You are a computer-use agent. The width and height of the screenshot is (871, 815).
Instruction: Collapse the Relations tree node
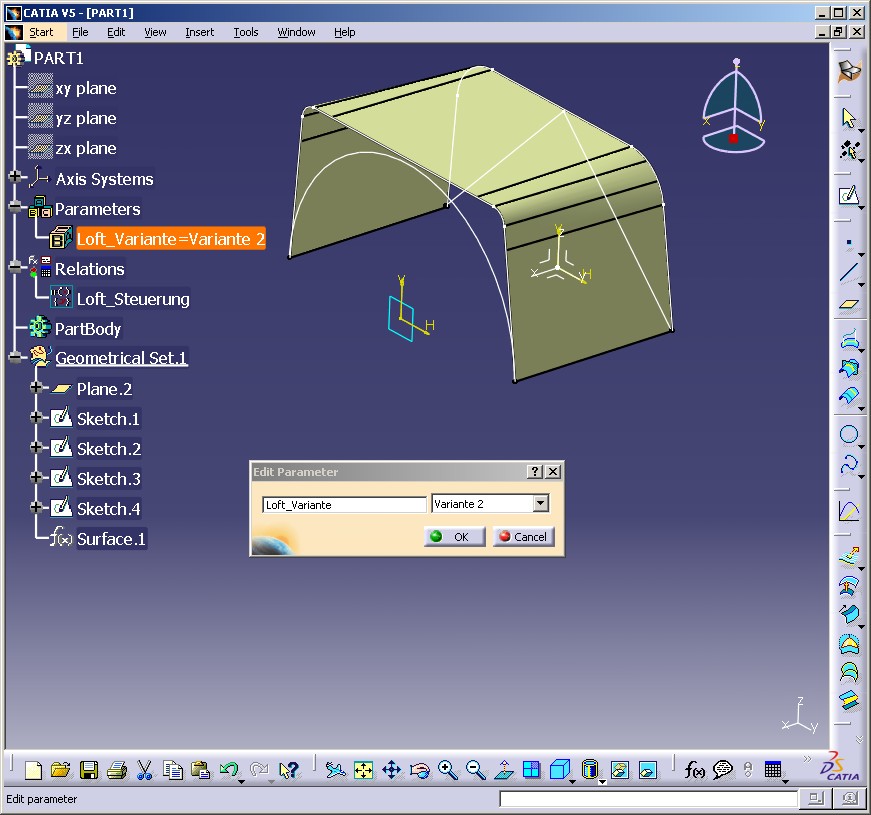16,268
